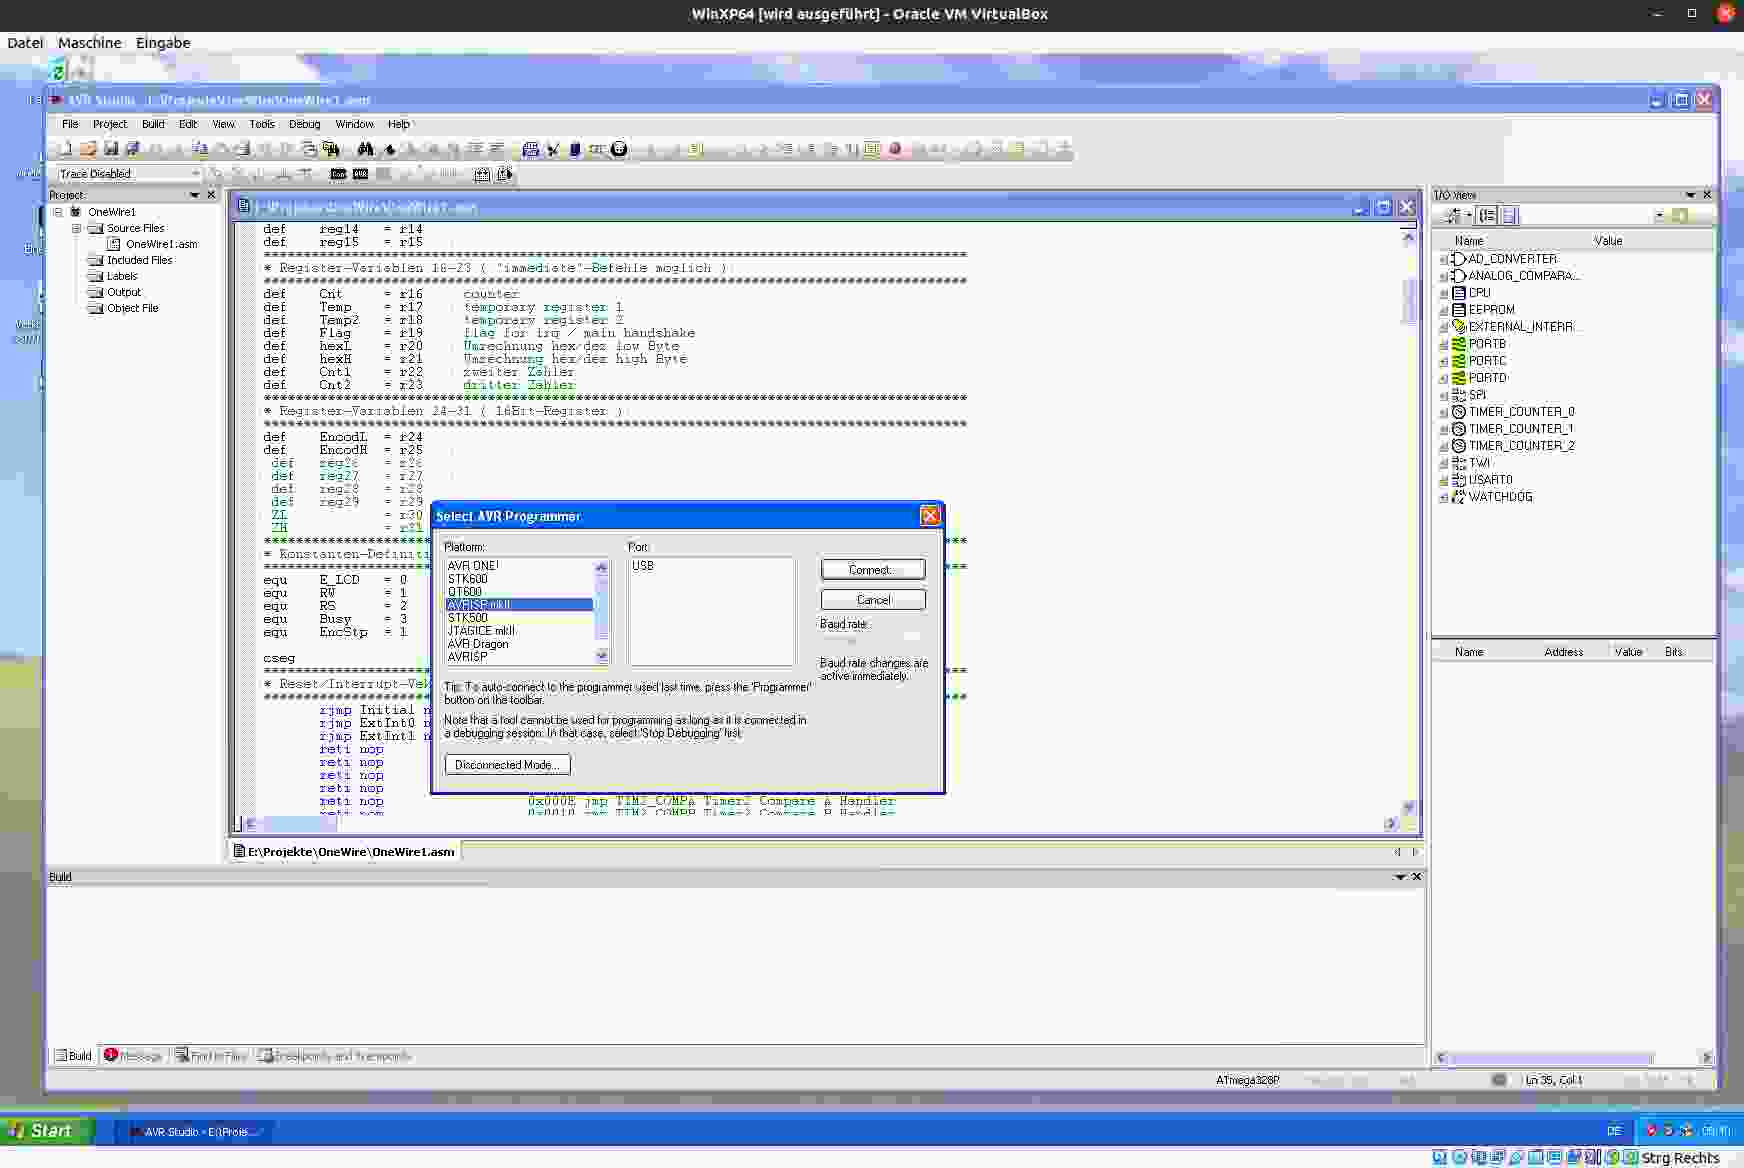The image size is (1744, 1168).
Task: Open the I/O View panel options arrow
Action: (x=1690, y=195)
